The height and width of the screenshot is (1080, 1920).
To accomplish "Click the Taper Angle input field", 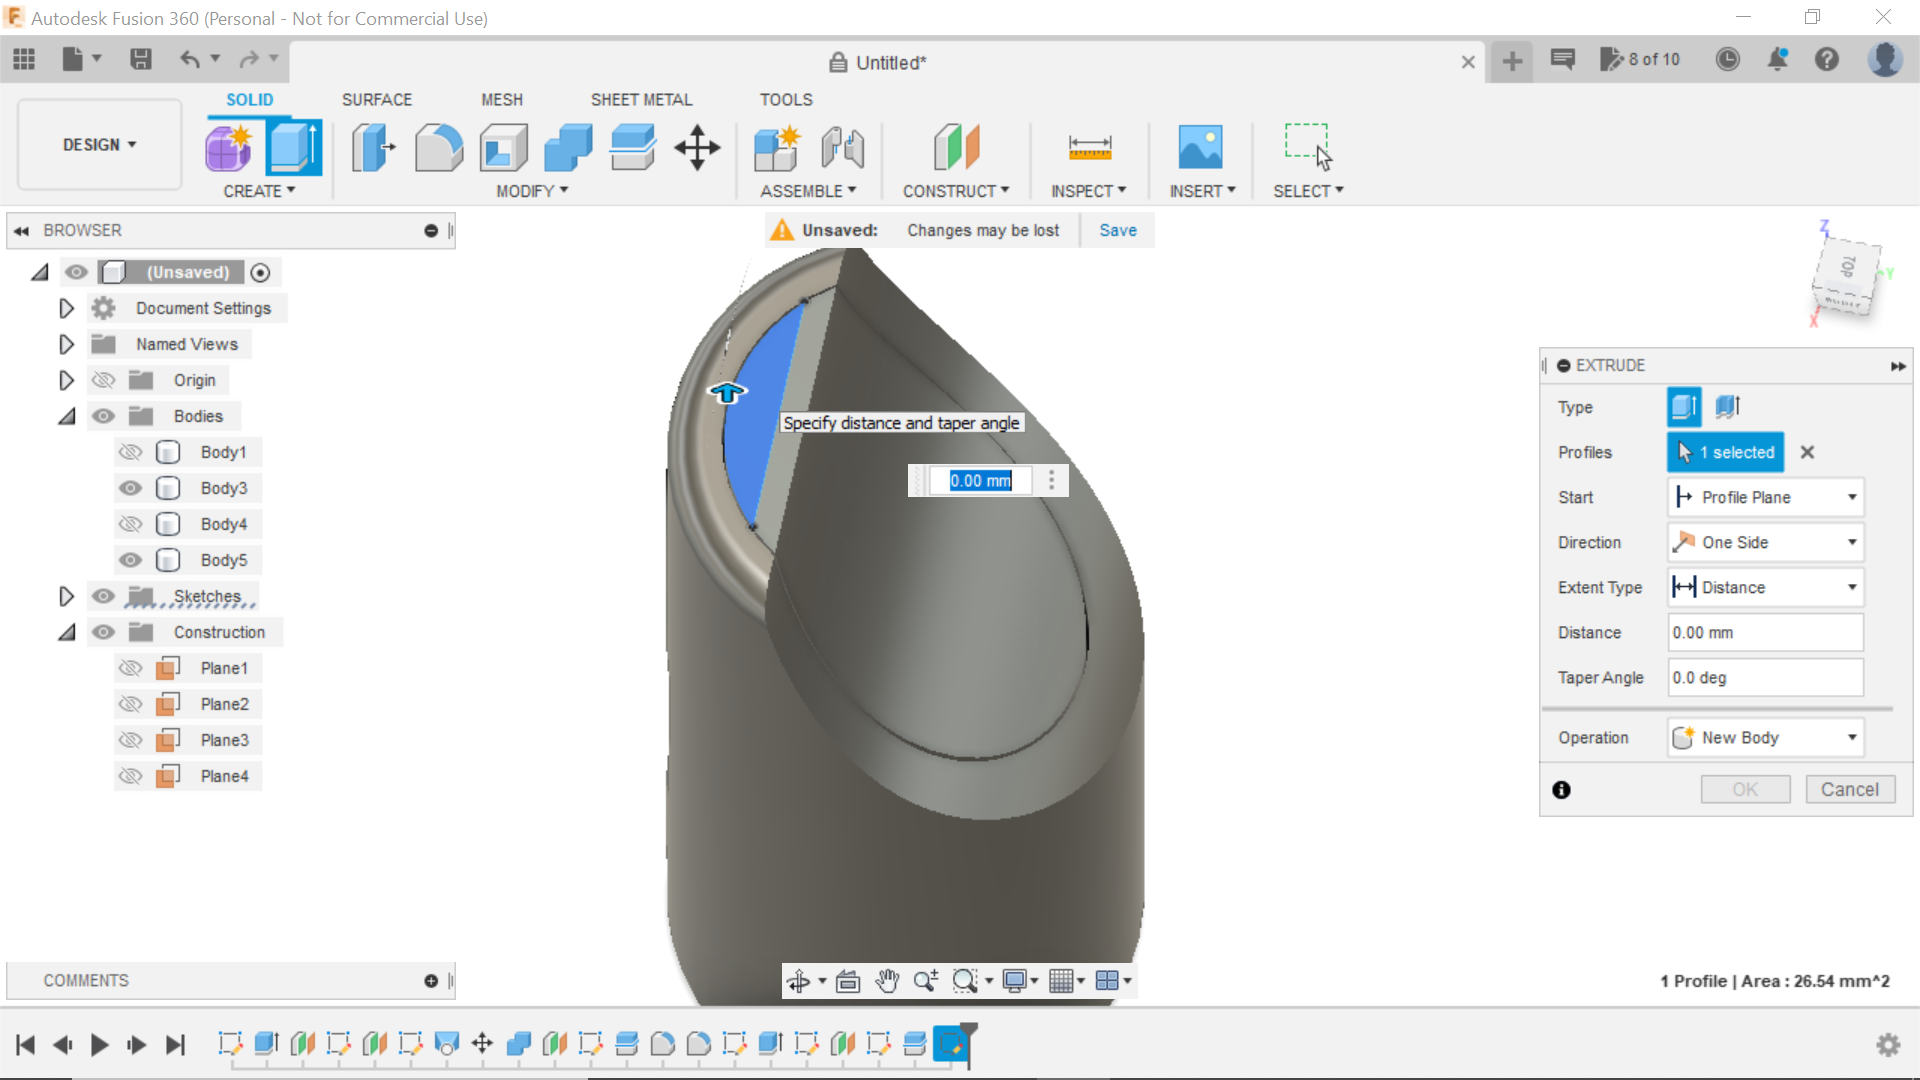I will tap(1765, 677).
